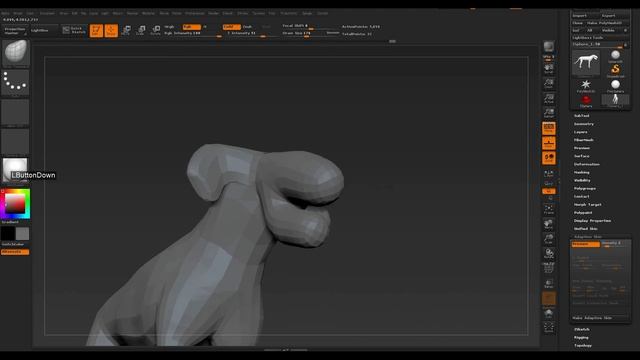Click Make PolyMesh3D button
Image resolution: width=640 pixels, height=360 pixels.
point(604,23)
